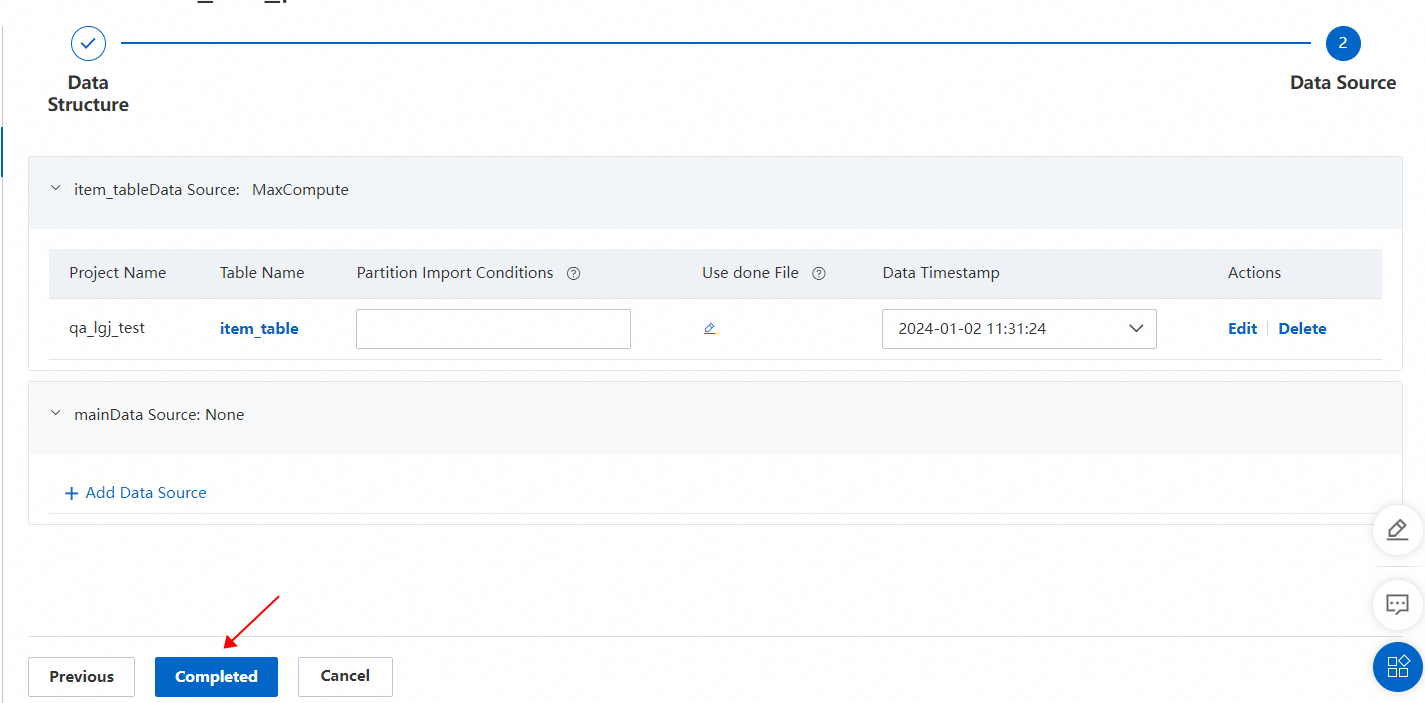Collapse the item_table Data Source section
Image resolution: width=1425 pixels, height=703 pixels.
pyautogui.click(x=56, y=189)
